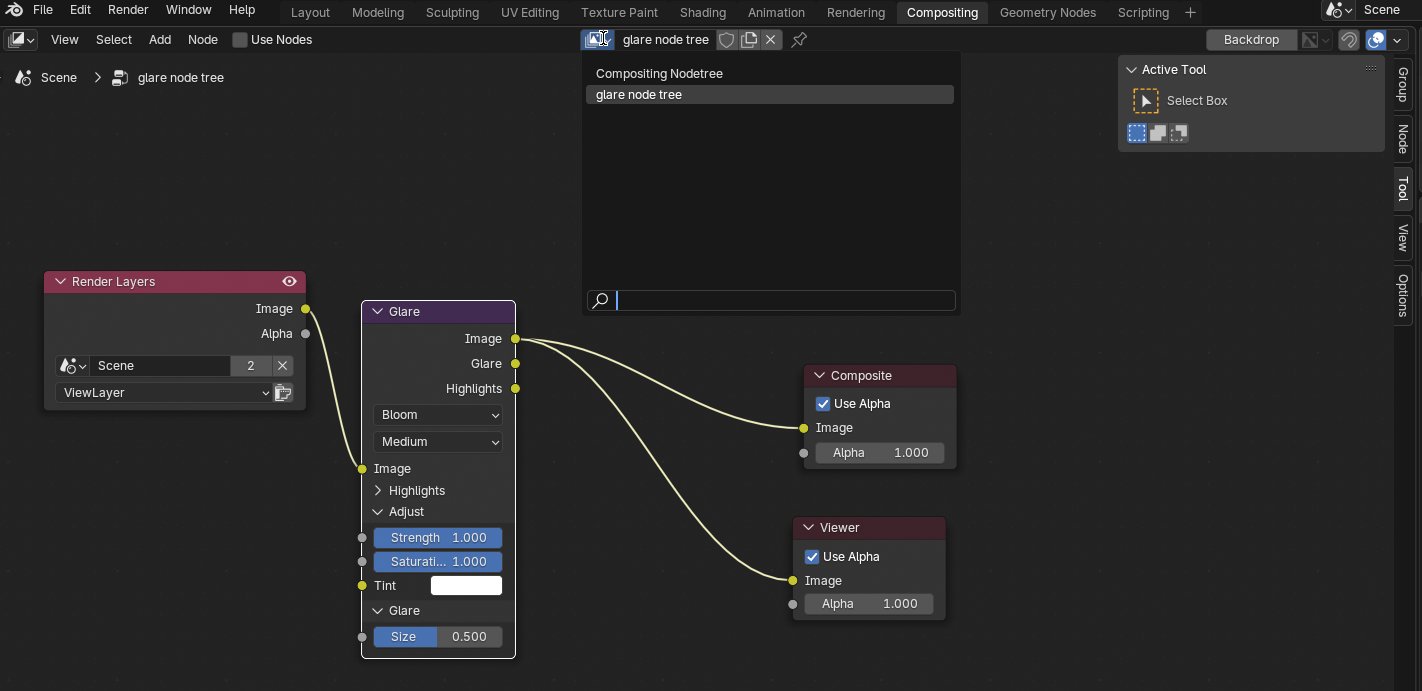Open the Render menu
Screen dimensions: 1422x691
pyautogui.click(x=128, y=10)
